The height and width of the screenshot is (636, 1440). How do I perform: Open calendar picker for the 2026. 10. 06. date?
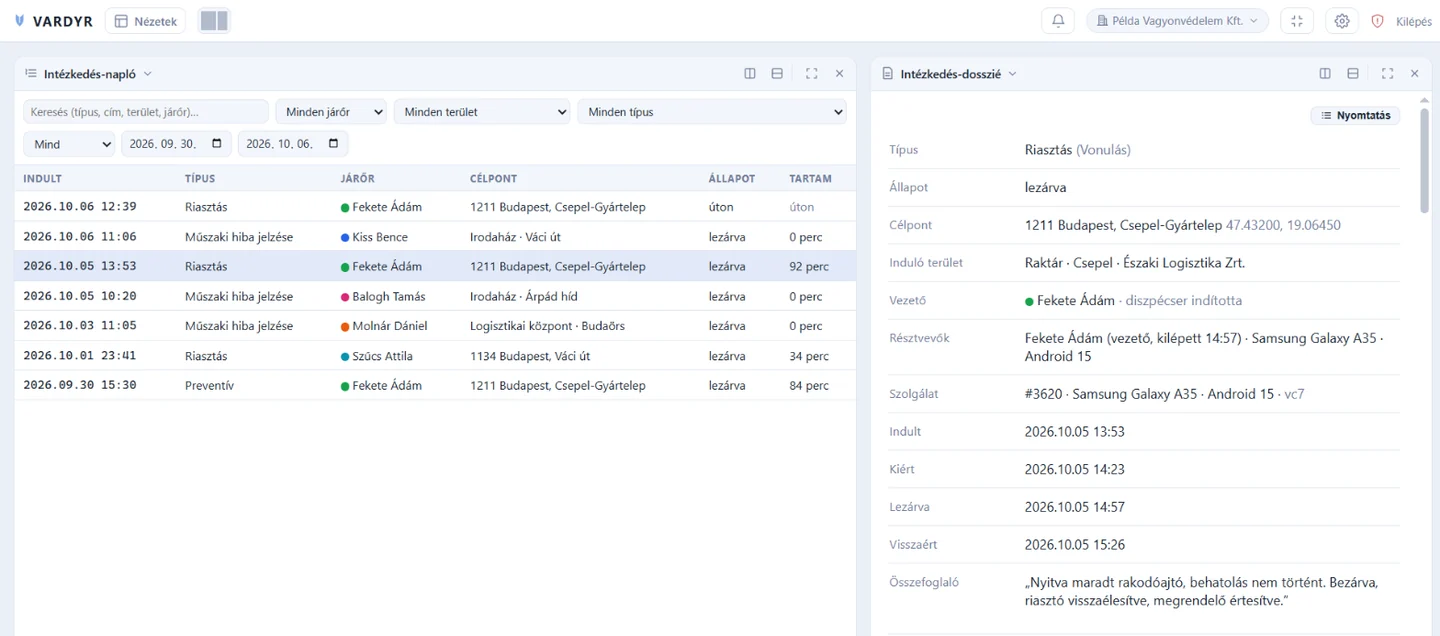point(334,144)
